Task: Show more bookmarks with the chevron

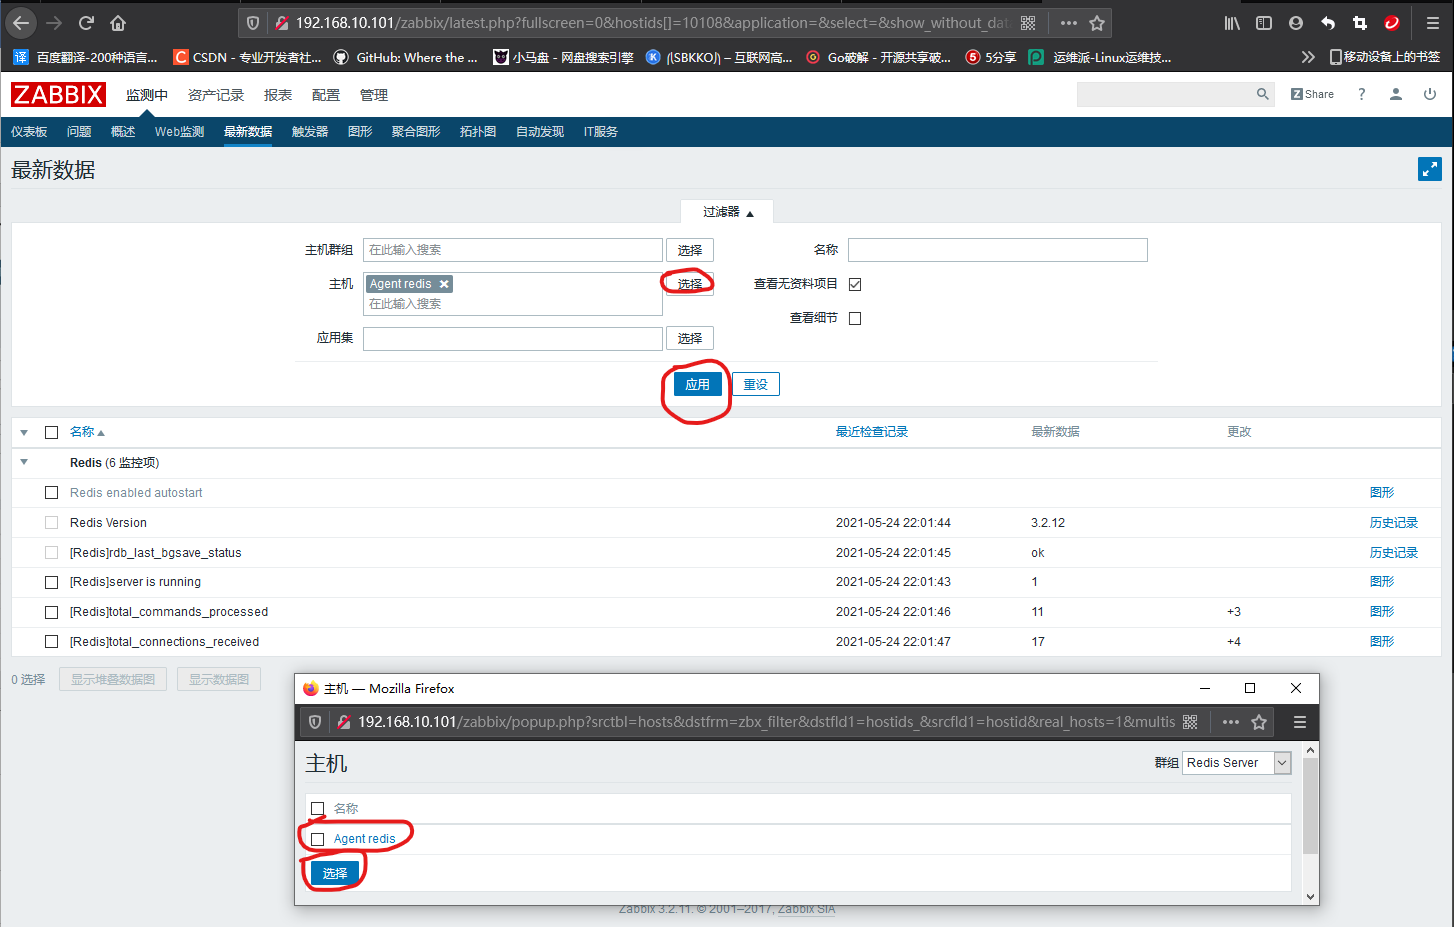Action: (1307, 57)
